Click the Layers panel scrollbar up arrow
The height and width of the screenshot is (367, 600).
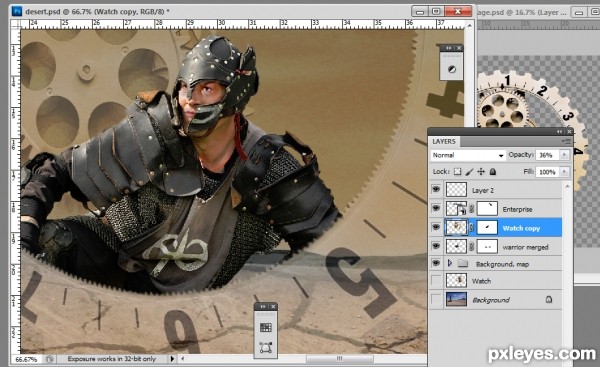click(567, 186)
